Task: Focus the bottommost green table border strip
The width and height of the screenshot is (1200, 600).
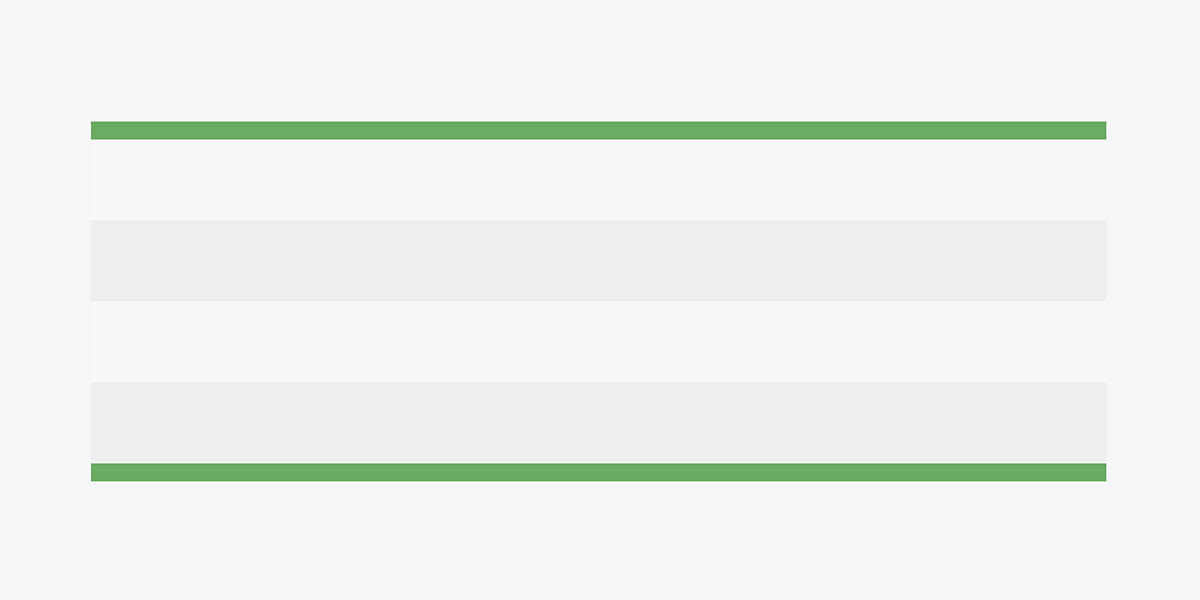Action: [598, 472]
